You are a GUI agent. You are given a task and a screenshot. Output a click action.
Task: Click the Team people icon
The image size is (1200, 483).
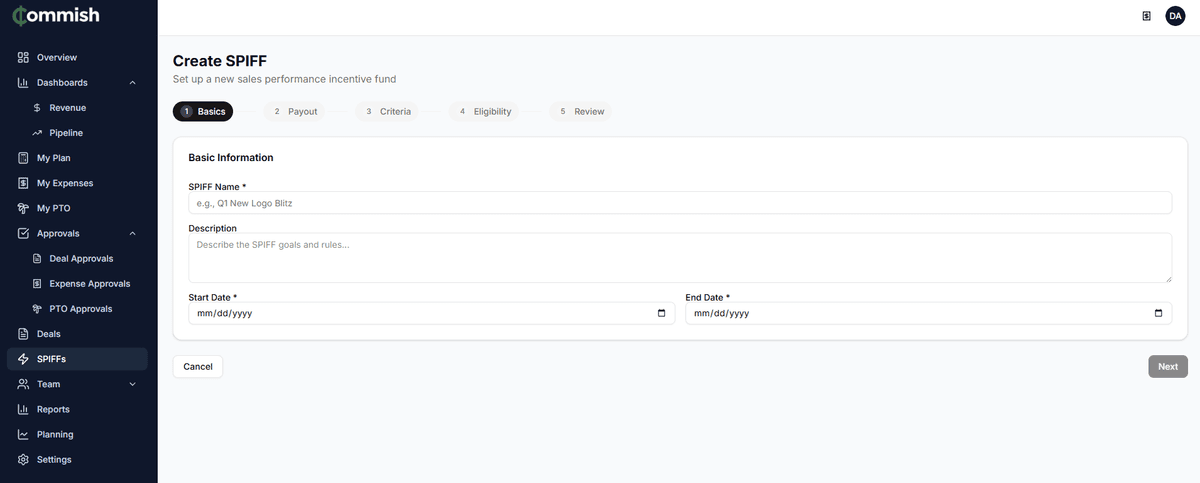pyautogui.click(x=23, y=384)
